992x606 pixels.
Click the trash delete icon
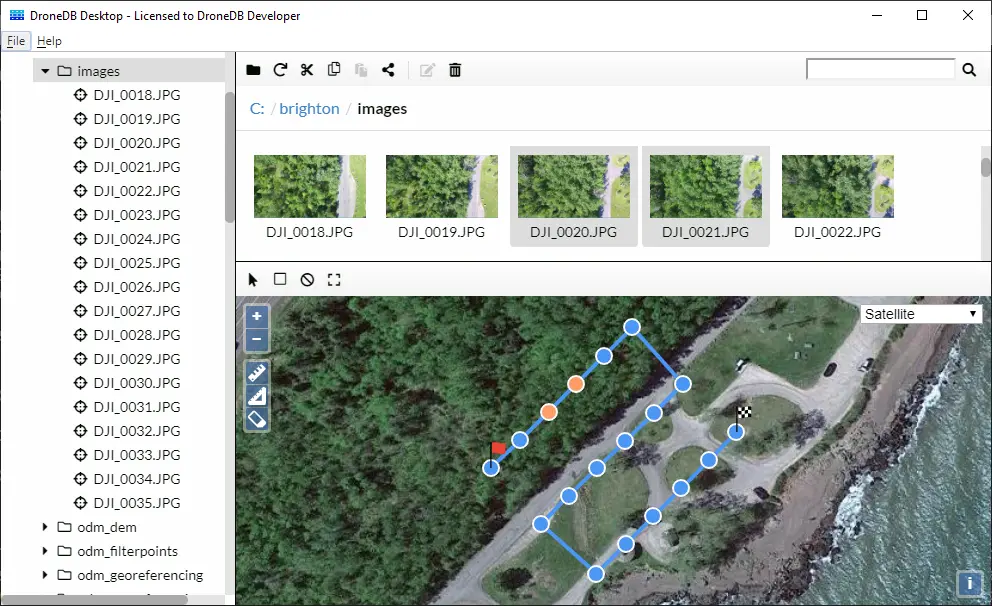[x=455, y=70]
